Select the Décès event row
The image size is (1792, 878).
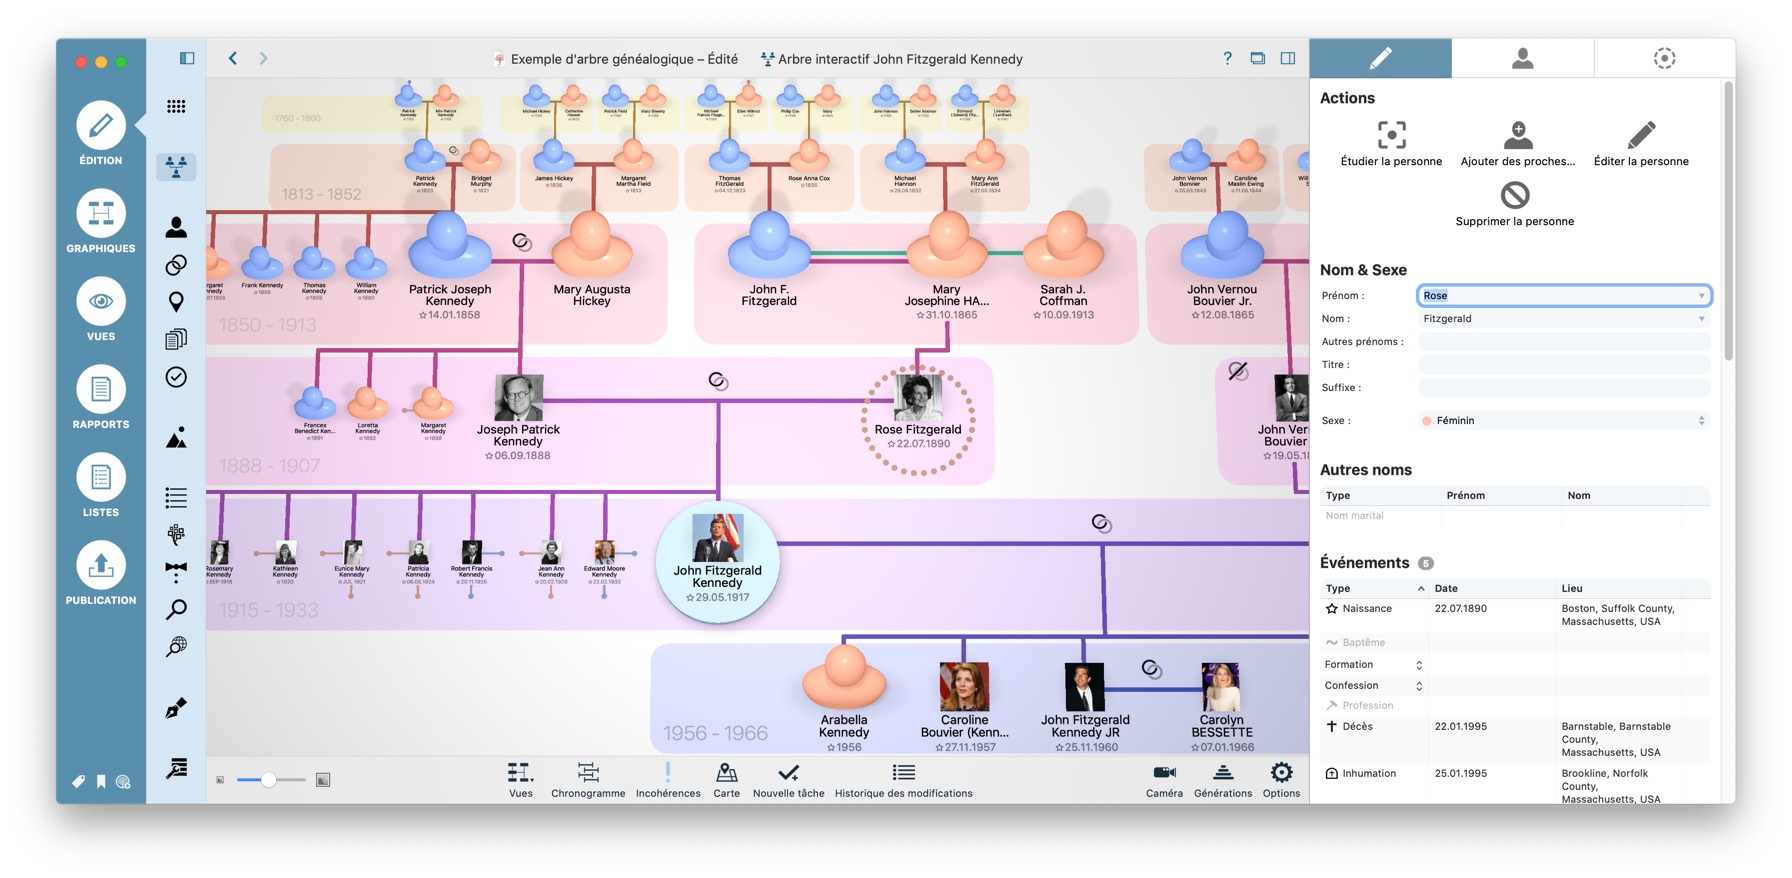coord(1515,739)
